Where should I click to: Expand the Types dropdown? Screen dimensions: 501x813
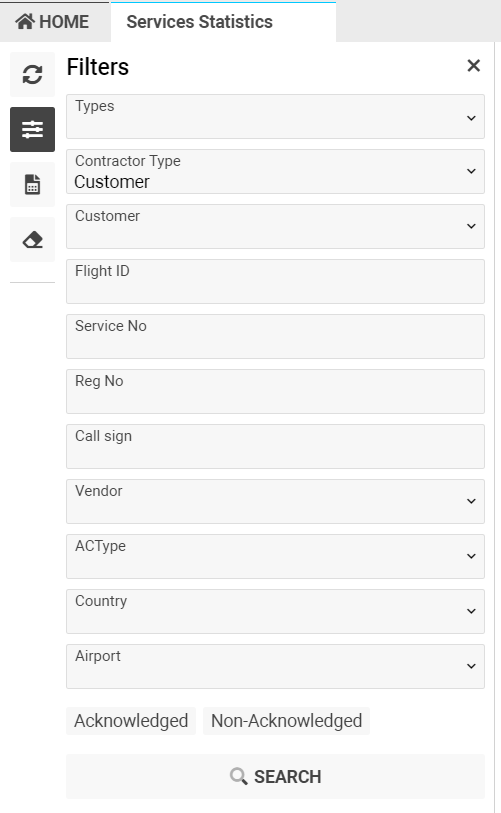[275, 117]
